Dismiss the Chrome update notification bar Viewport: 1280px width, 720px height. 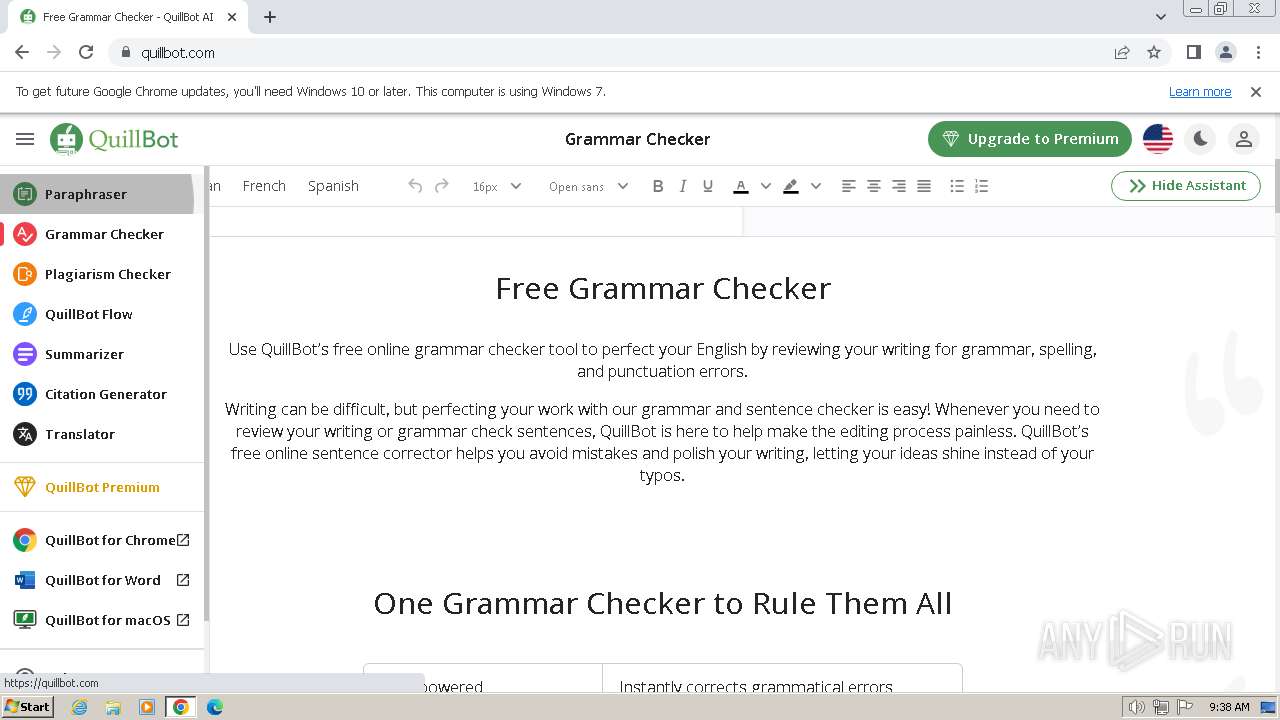pos(1256,92)
